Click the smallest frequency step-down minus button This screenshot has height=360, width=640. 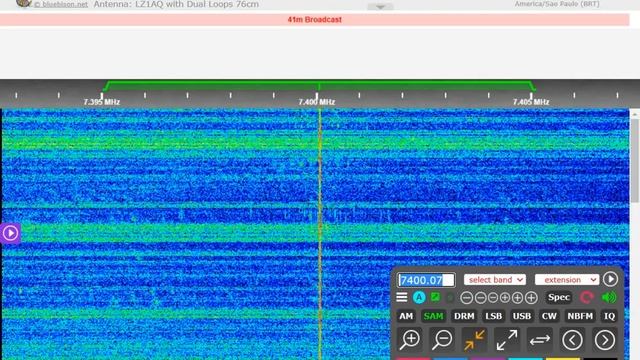tap(493, 298)
